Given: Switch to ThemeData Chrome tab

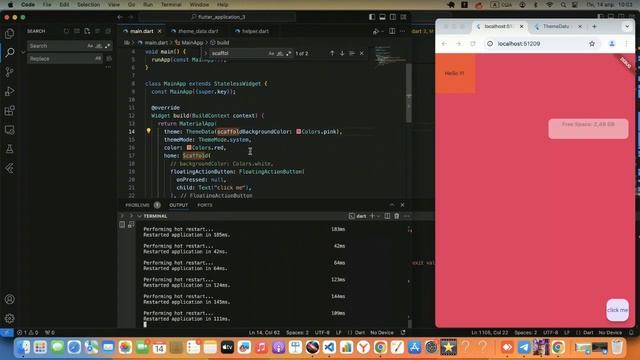Looking at the screenshot, I should [556, 27].
